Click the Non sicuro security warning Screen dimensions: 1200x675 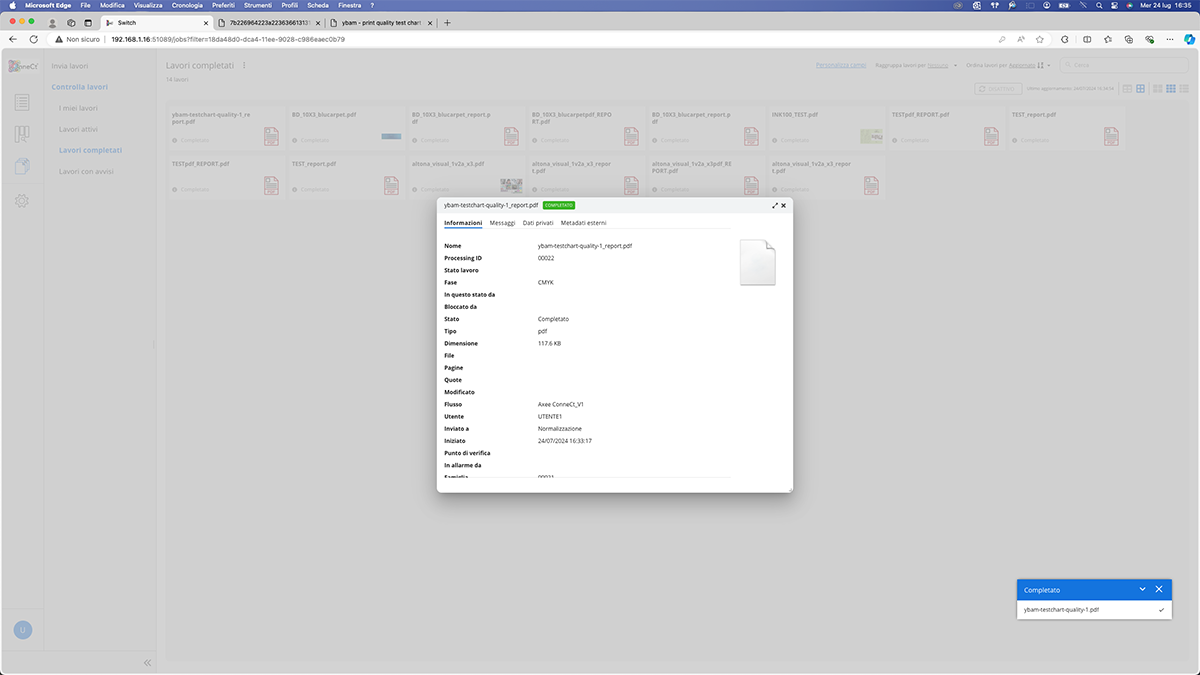pyautogui.click(x=80, y=39)
